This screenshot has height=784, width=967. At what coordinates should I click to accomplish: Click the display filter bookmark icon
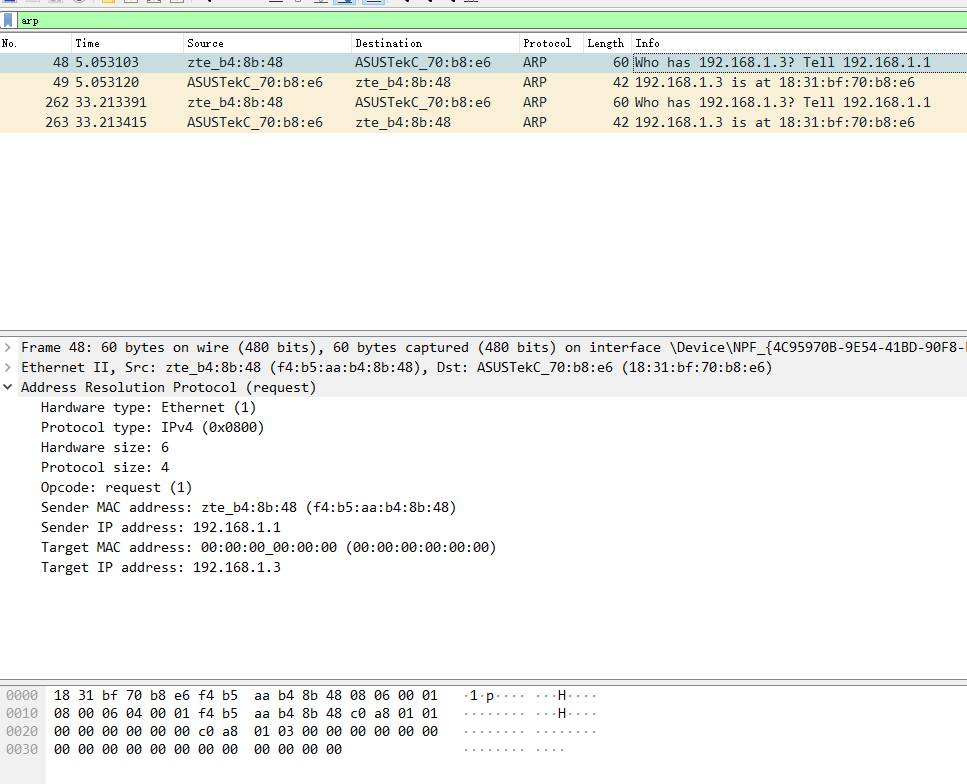pos(8,20)
